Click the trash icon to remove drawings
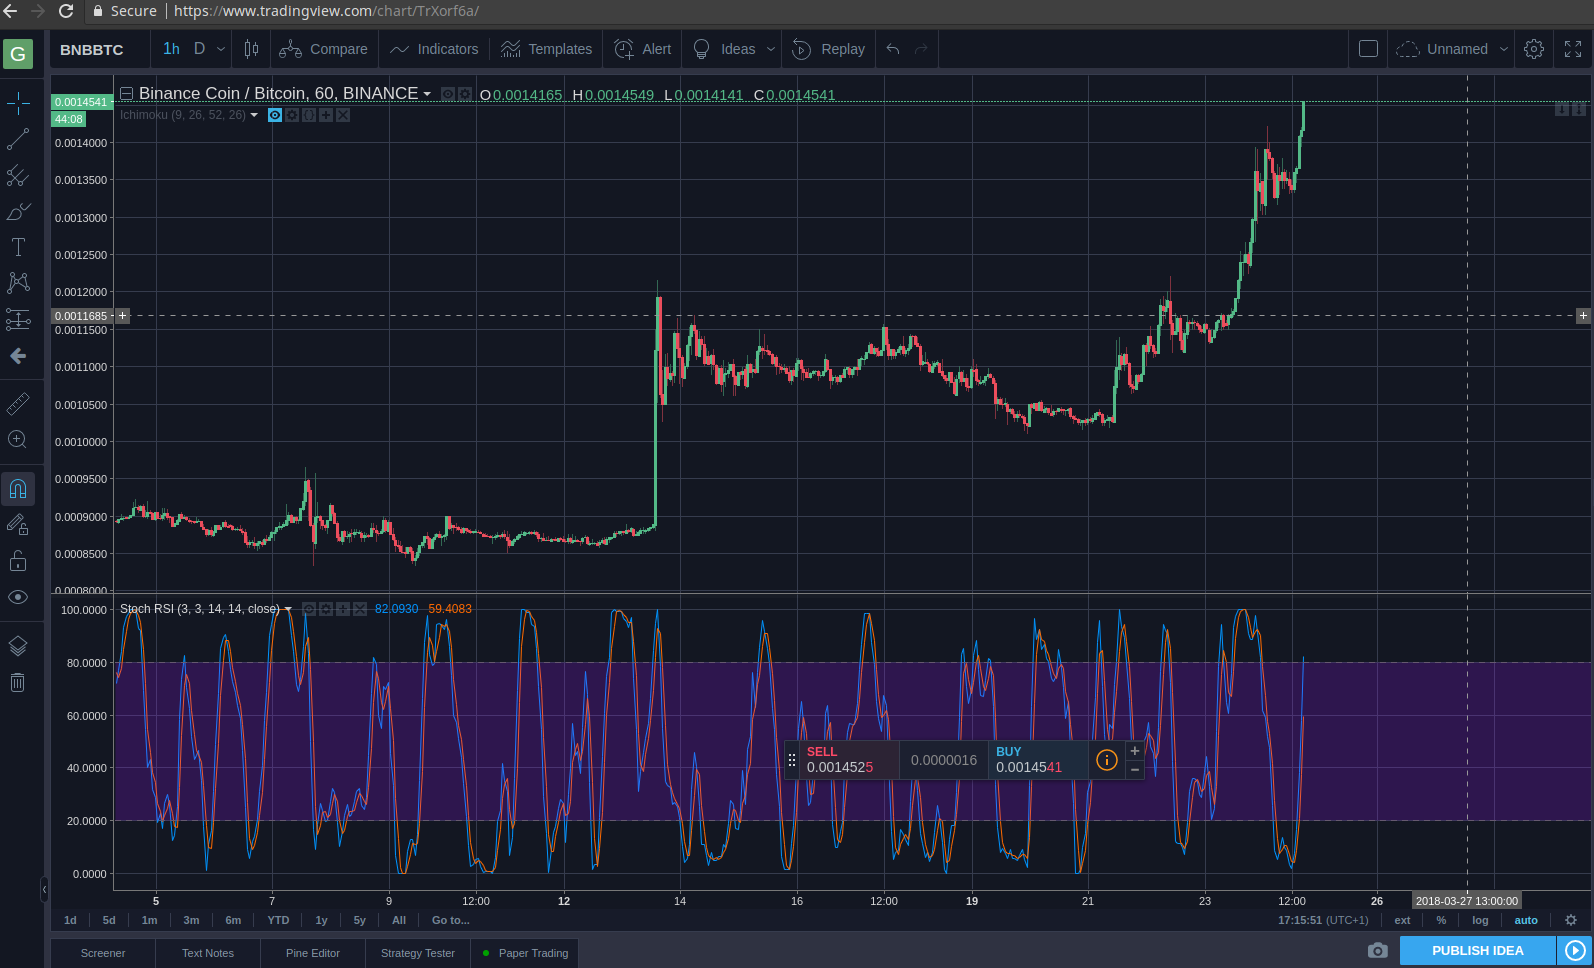Viewport: 1594px width, 968px height. 18,683
